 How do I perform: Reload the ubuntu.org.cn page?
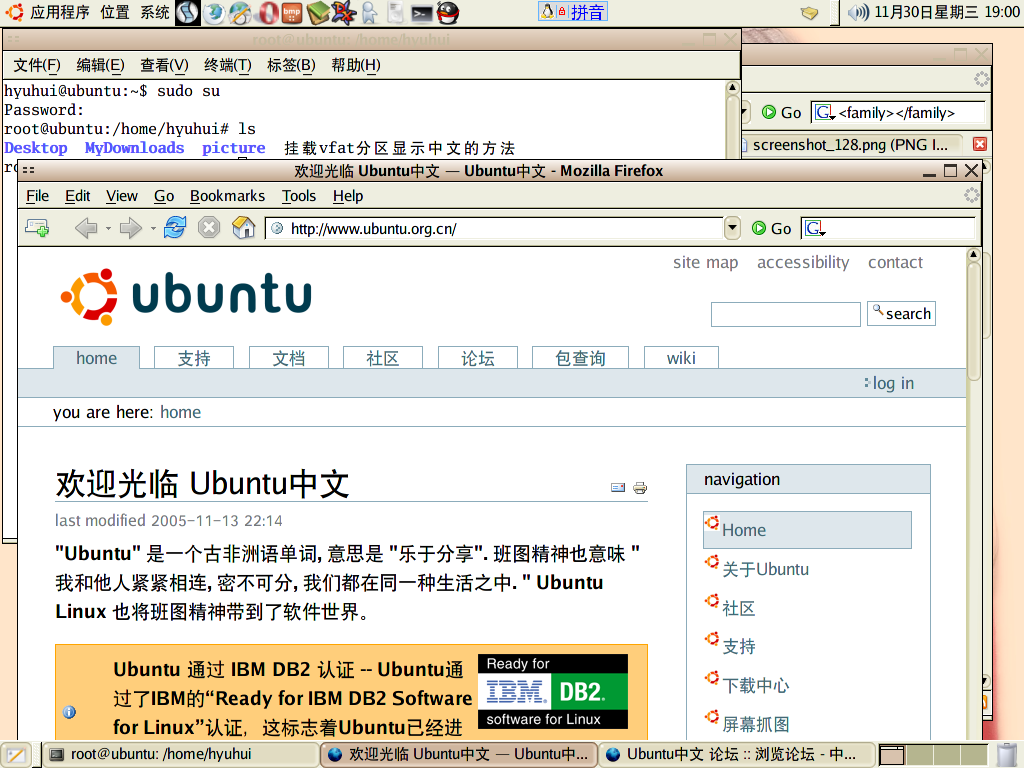[x=175, y=227]
